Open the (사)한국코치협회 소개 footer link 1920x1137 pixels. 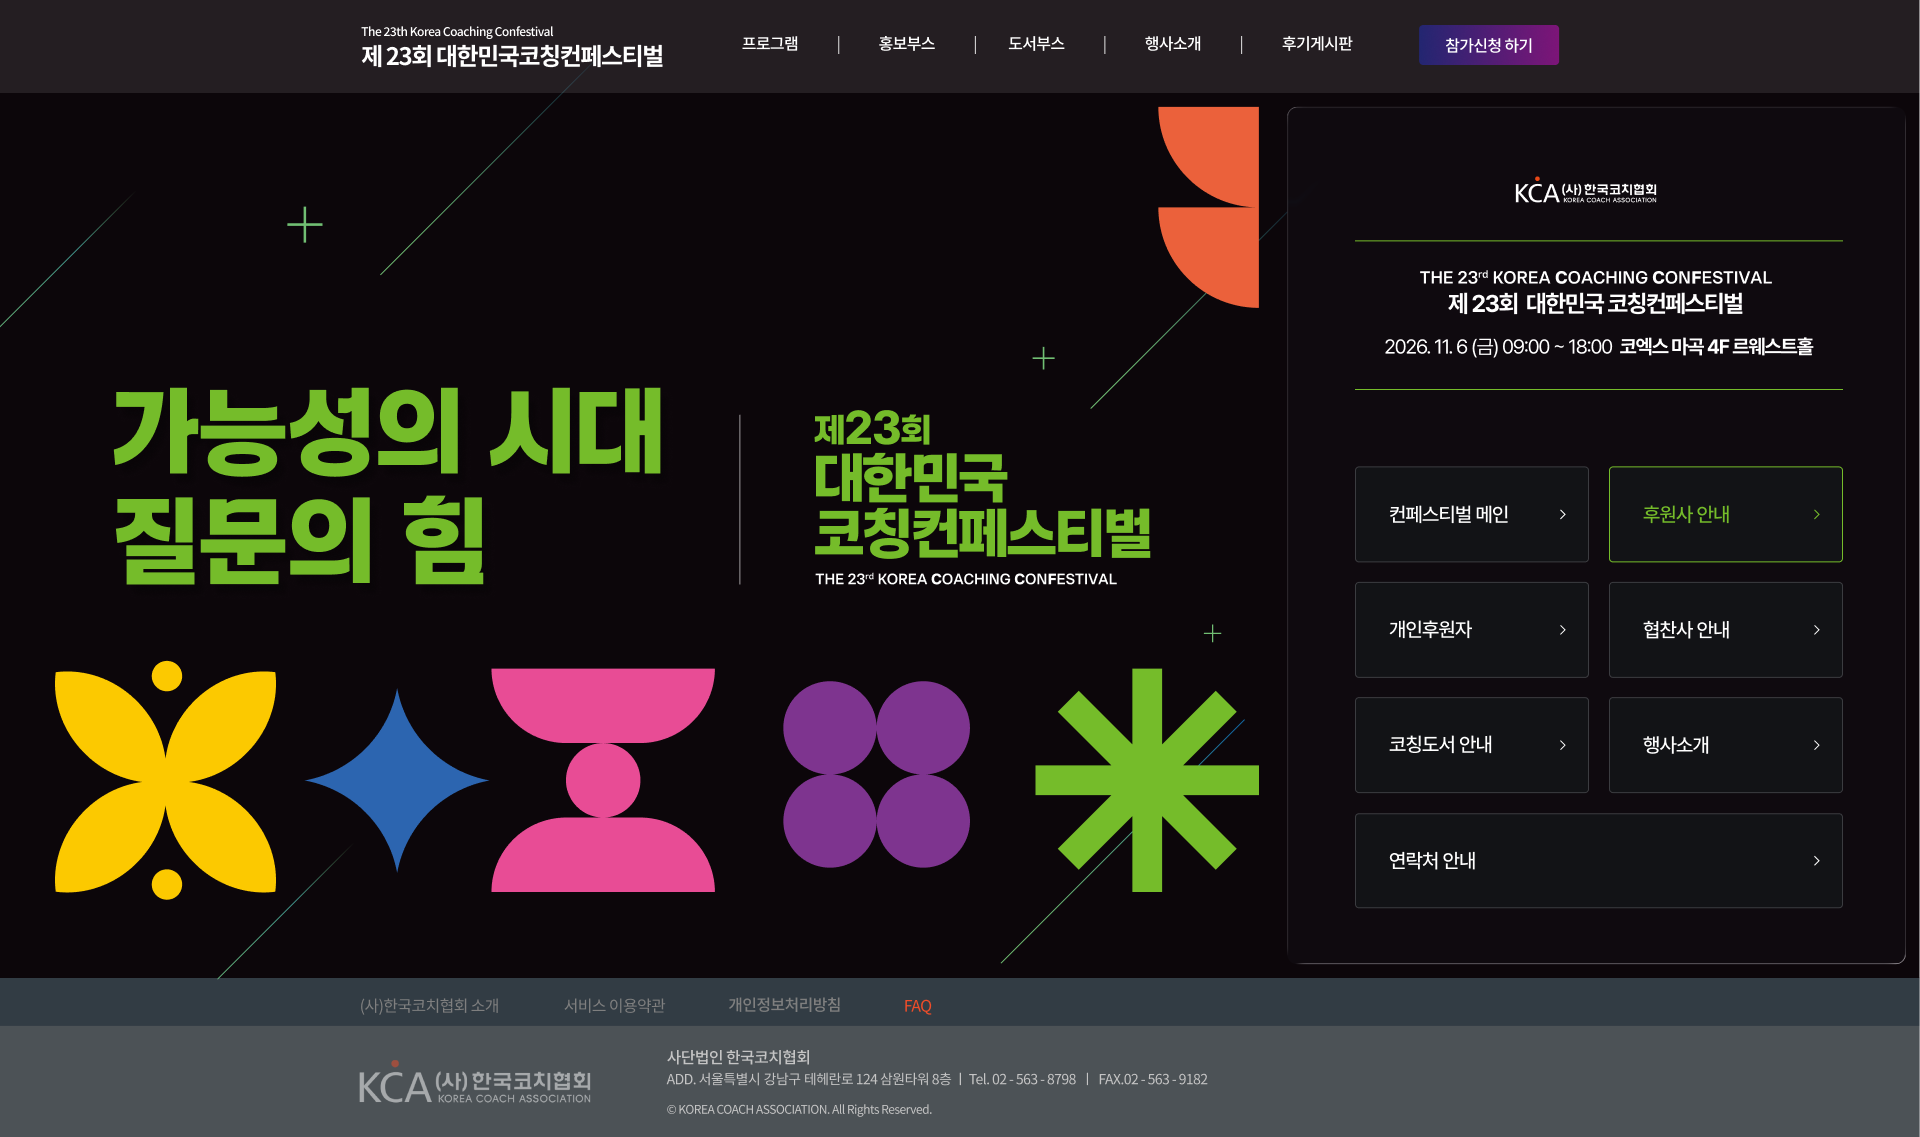pyautogui.click(x=429, y=1005)
